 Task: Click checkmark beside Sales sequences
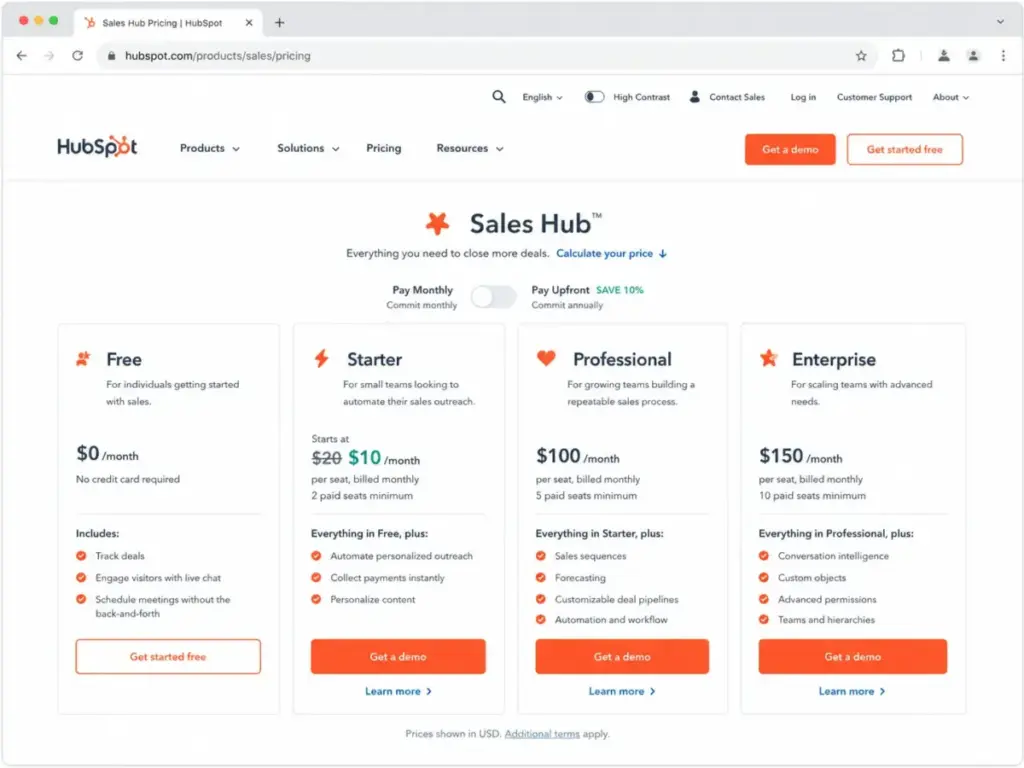click(541, 556)
